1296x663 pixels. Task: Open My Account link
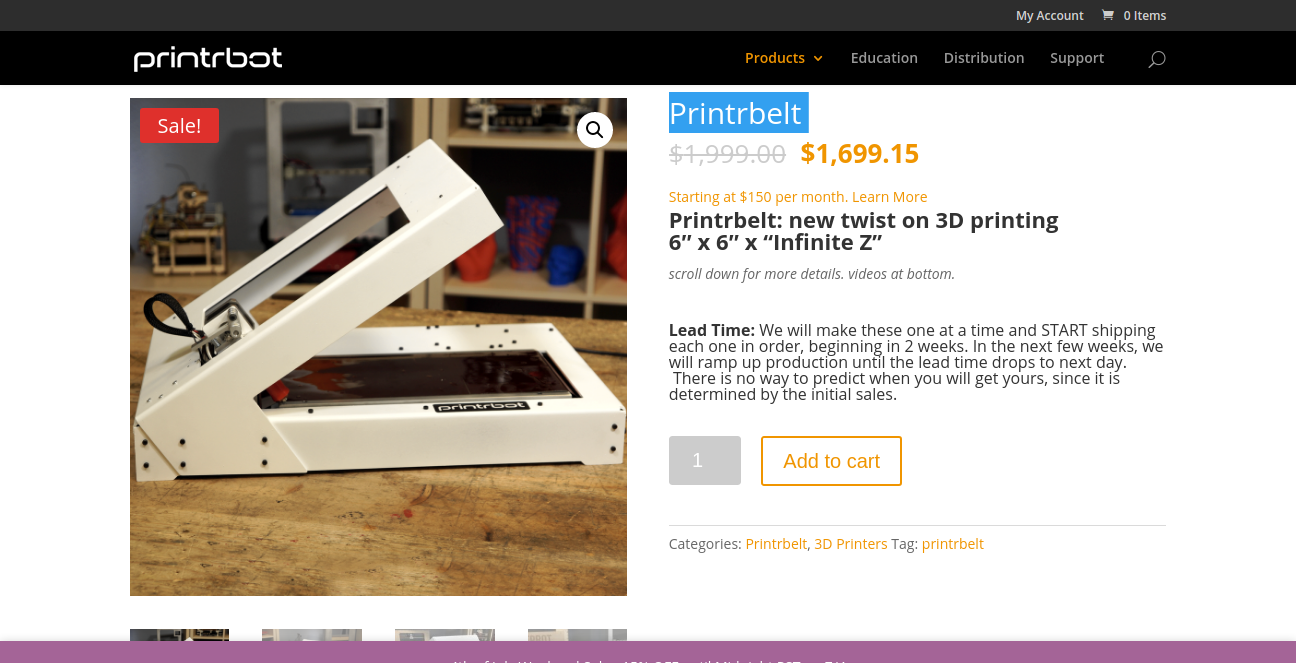(1050, 15)
